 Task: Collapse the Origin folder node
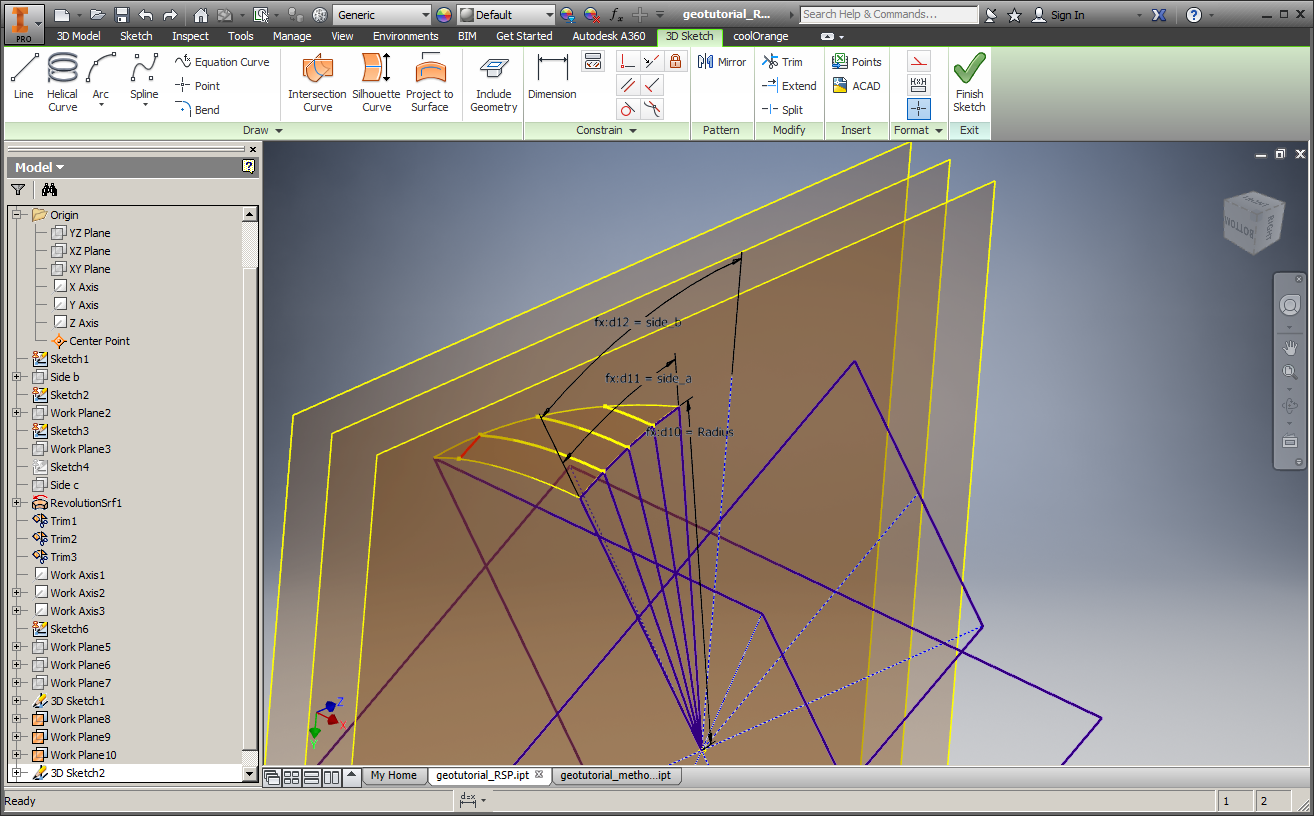tap(17, 215)
